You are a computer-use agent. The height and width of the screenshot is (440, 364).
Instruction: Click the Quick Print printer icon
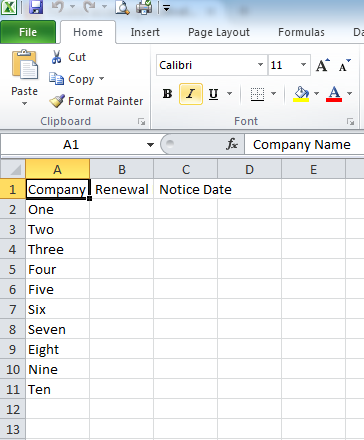coord(144,7)
